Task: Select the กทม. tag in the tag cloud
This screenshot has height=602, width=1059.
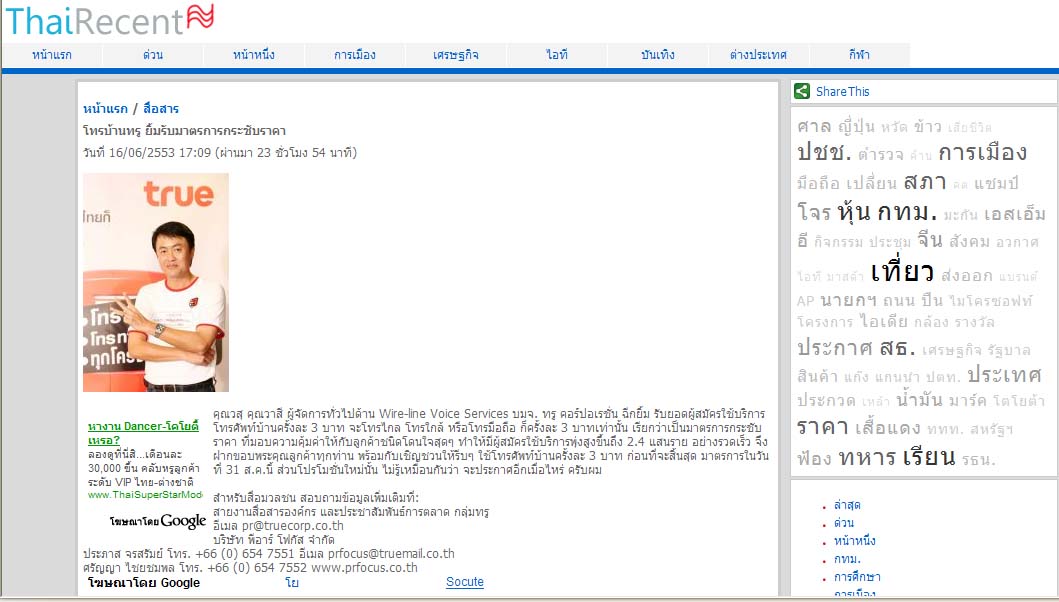Action: pos(908,211)
